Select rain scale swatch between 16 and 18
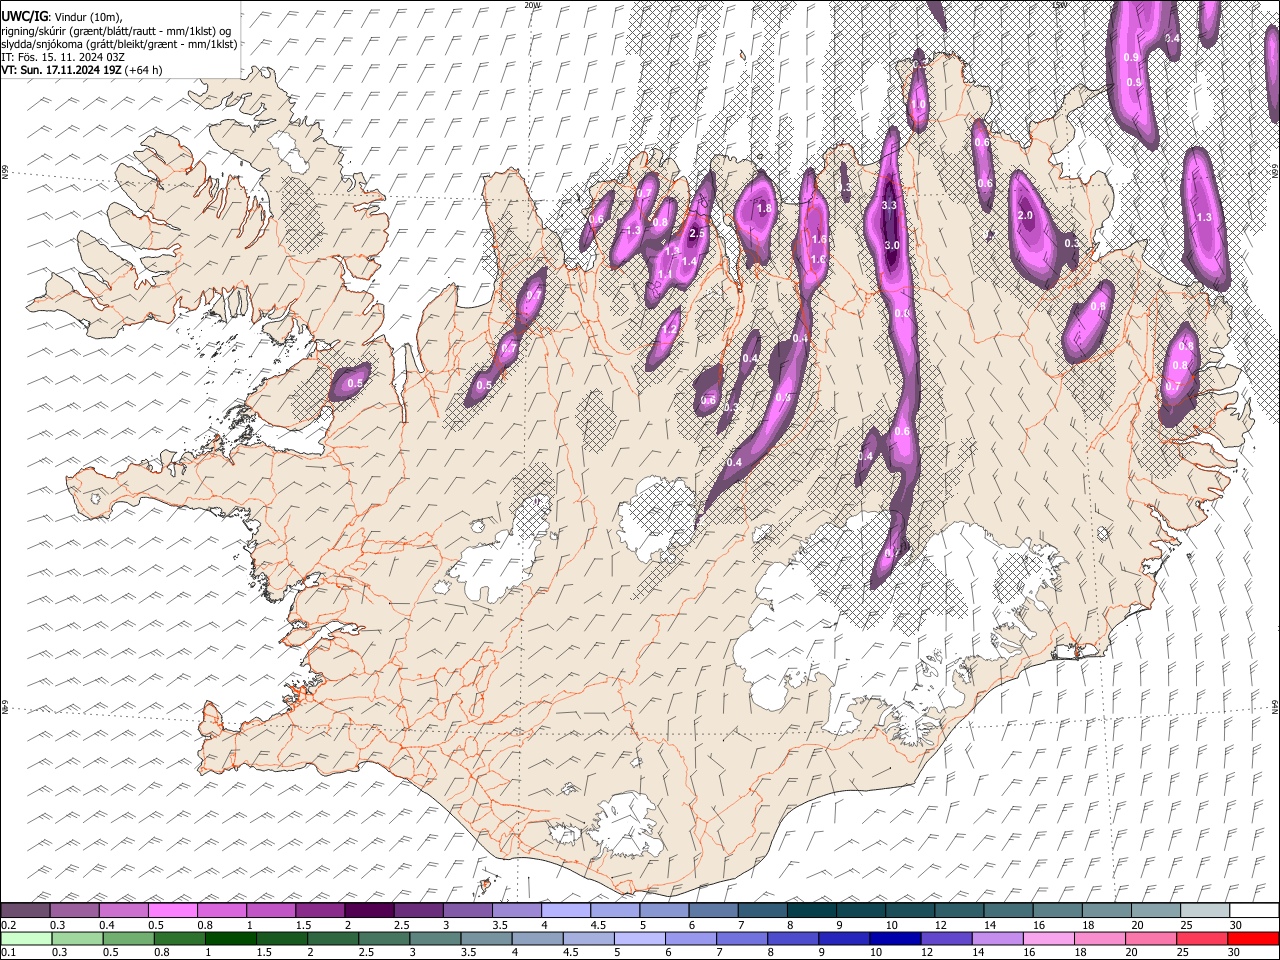 1047,938
